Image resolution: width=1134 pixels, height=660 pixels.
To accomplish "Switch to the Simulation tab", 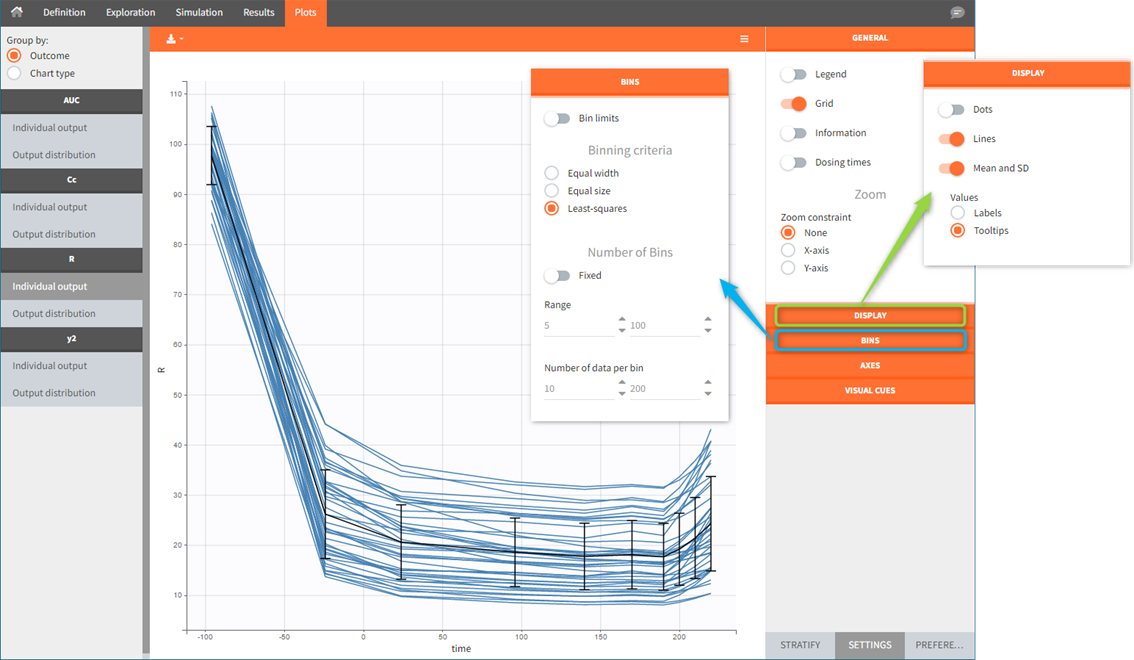I will click(199, 13).
